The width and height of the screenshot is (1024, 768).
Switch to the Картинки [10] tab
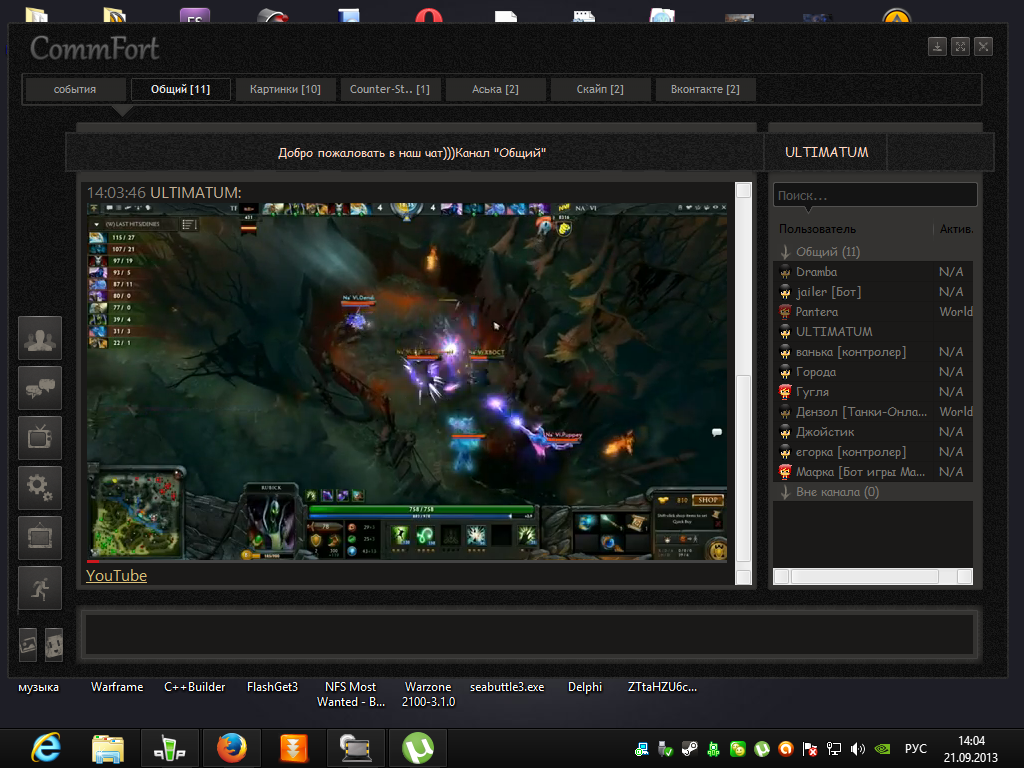[x=285, y=89]
